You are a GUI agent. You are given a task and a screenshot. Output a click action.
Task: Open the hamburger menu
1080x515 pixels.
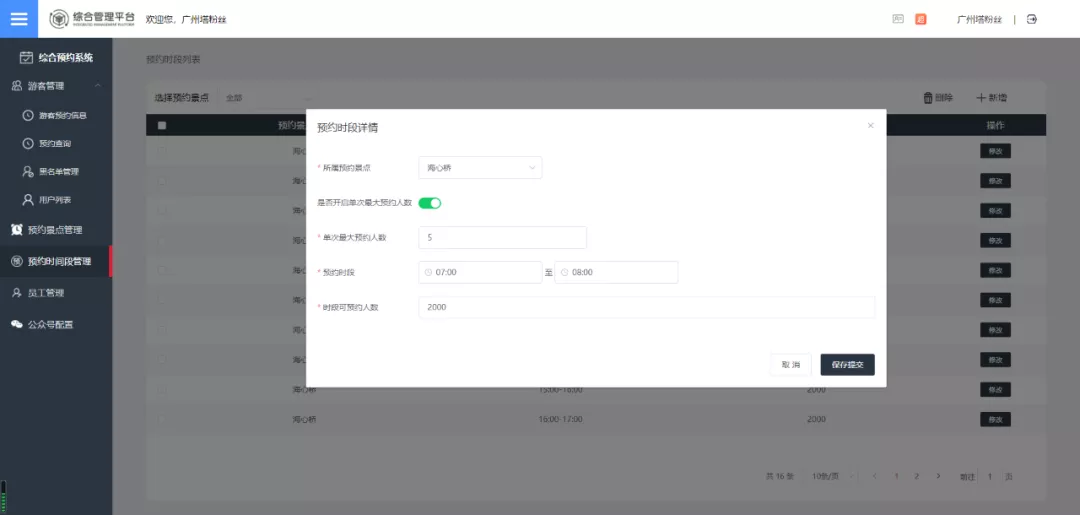19,19
